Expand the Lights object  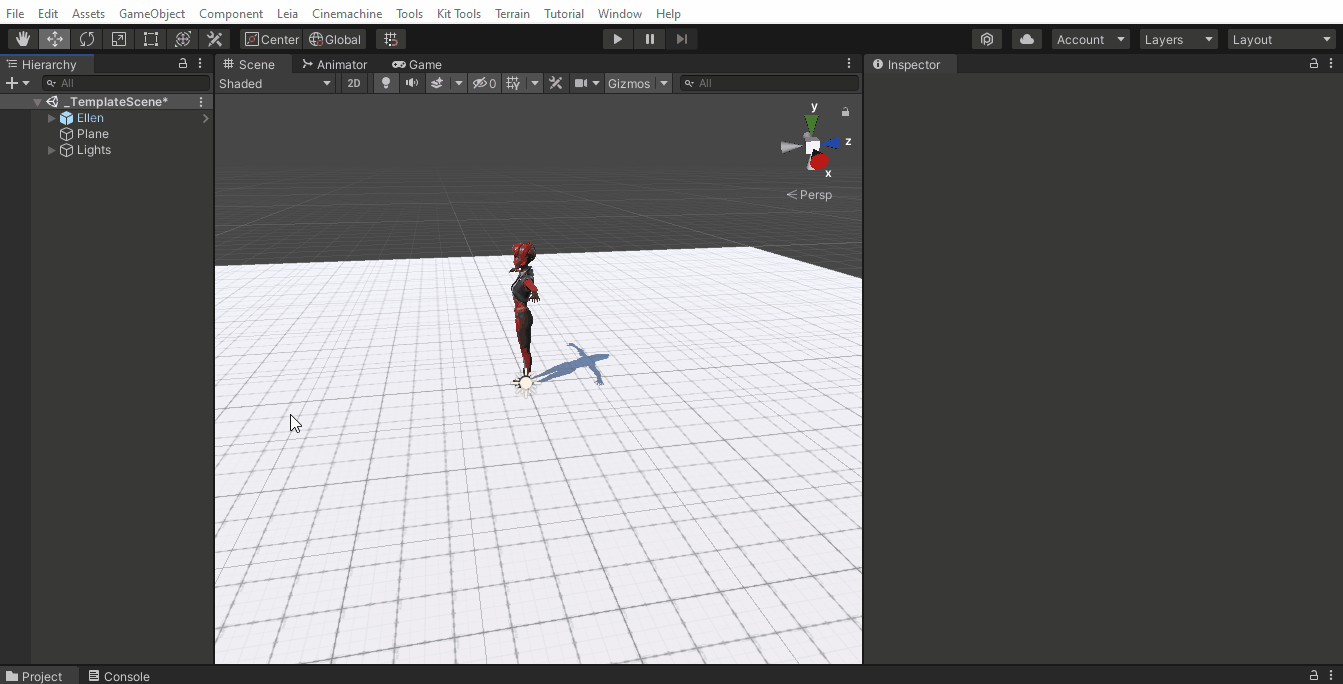[52, 150]
